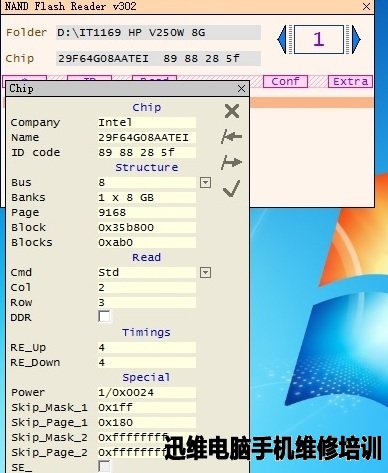Click the left blue arrow beside number 1

point(282,39)
